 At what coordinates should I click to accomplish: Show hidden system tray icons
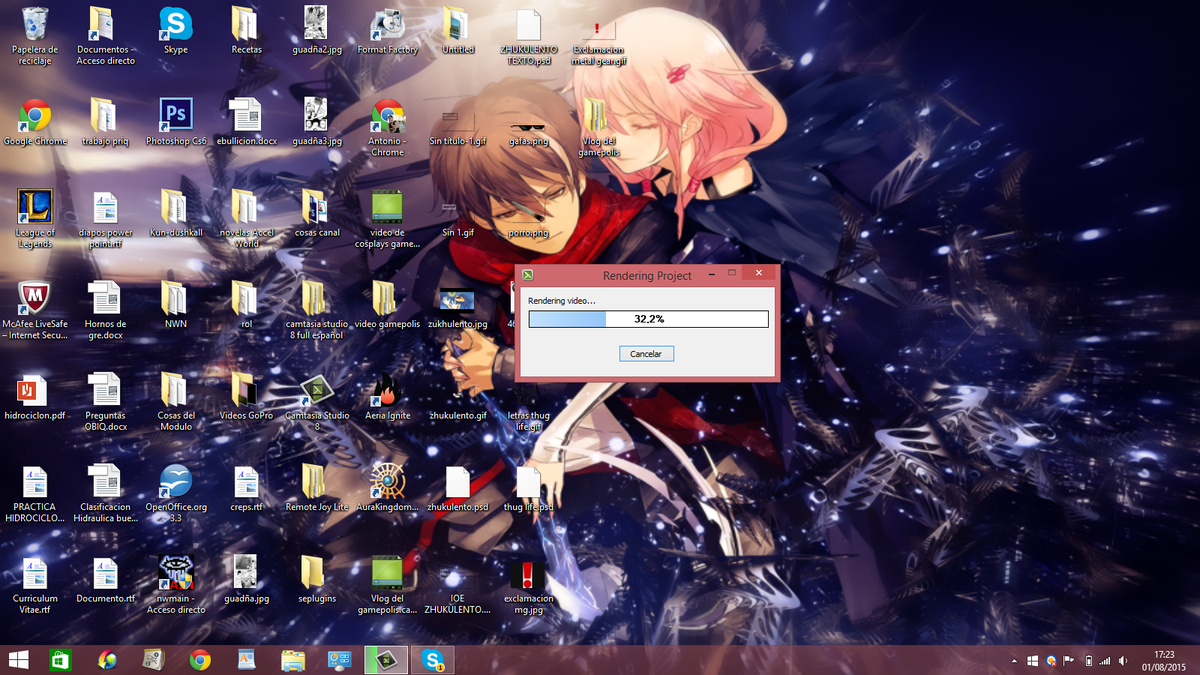[x=1013, y=660]
